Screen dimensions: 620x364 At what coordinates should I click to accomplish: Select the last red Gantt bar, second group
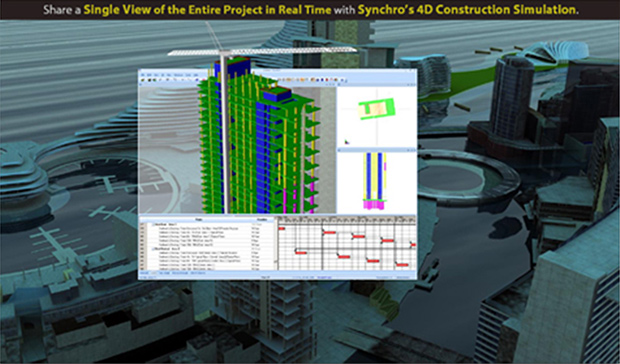coord(402,264)
